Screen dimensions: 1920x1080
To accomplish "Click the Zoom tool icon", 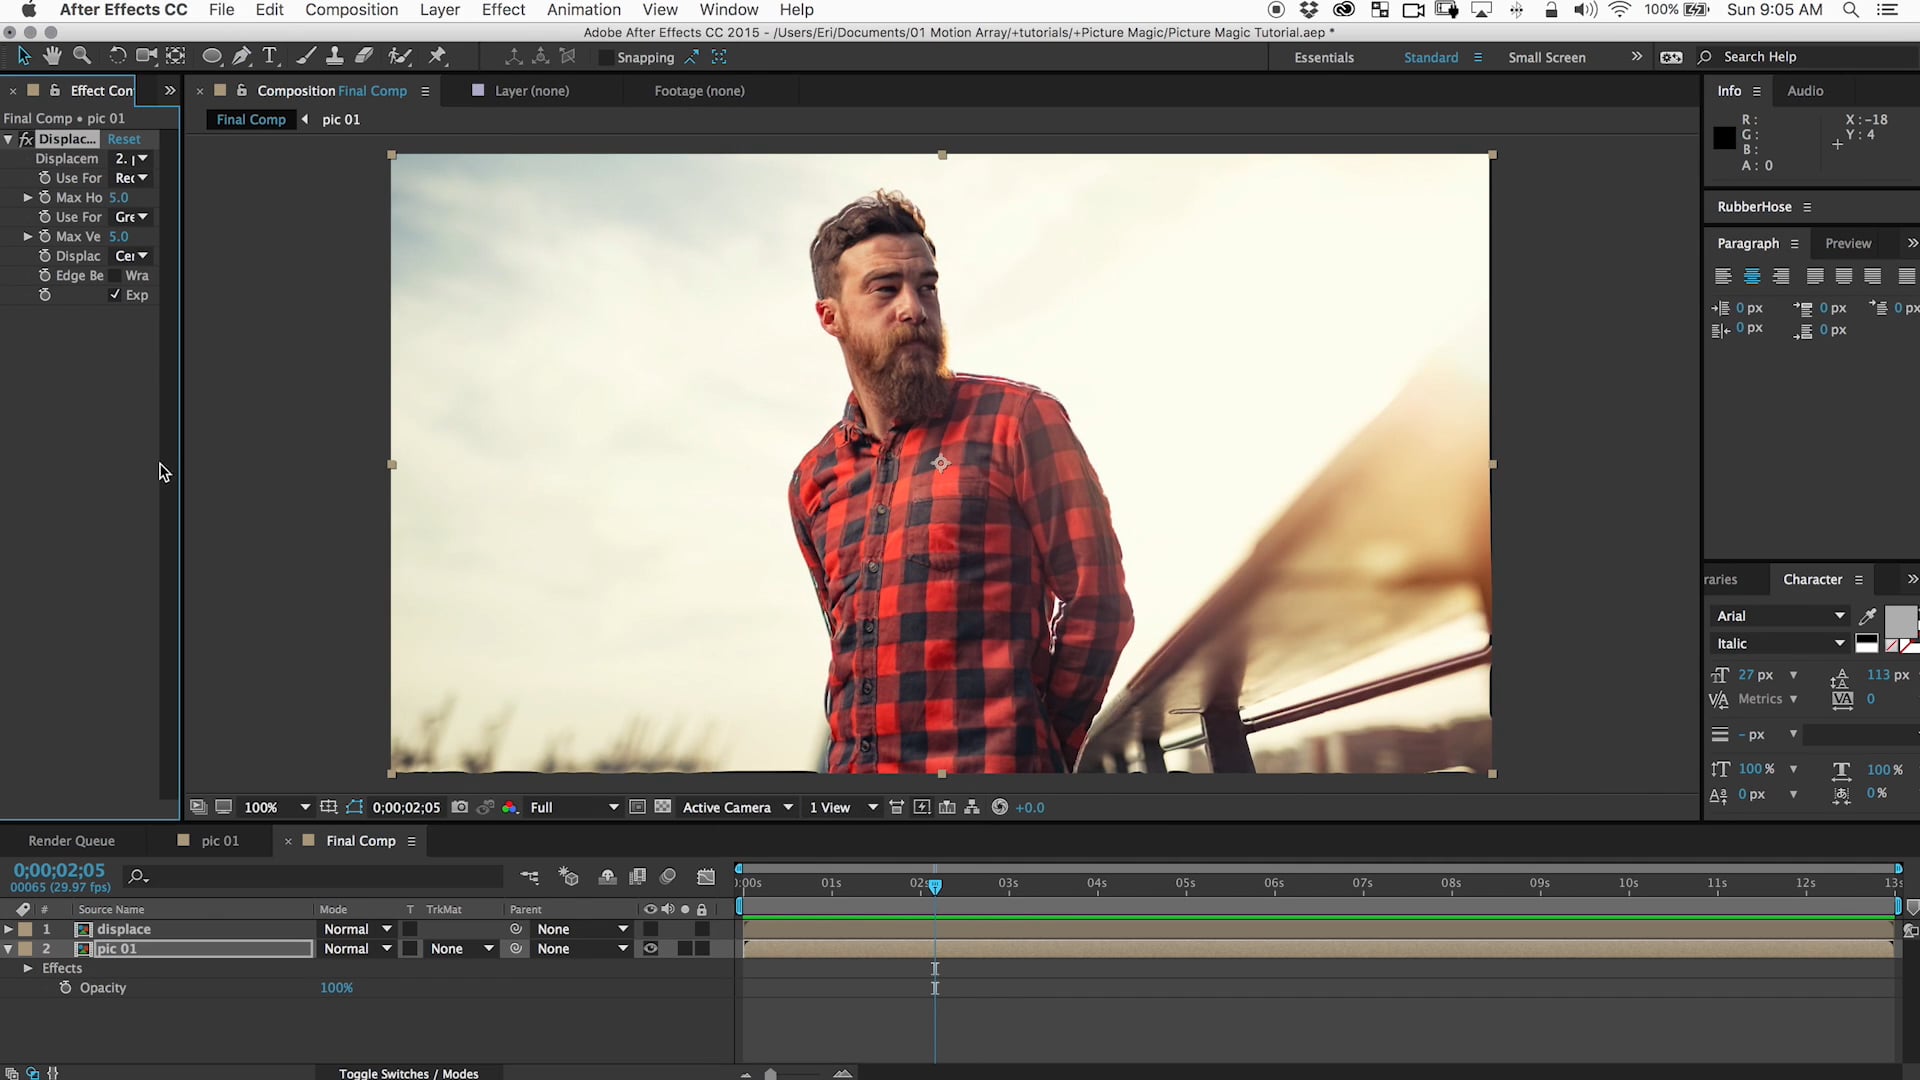I will [x=80, y=55].
